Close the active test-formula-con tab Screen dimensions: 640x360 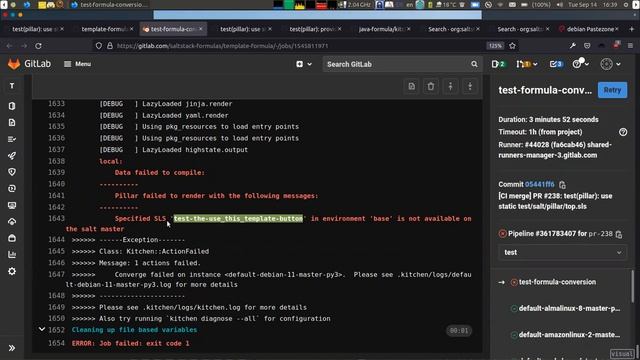coord(201,29)
